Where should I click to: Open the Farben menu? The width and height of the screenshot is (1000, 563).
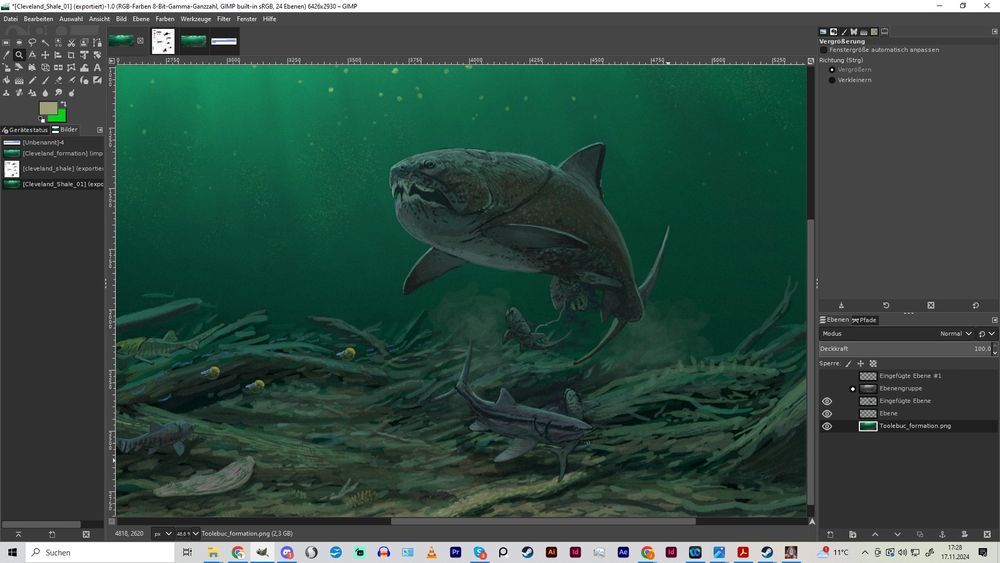[165, 19]
